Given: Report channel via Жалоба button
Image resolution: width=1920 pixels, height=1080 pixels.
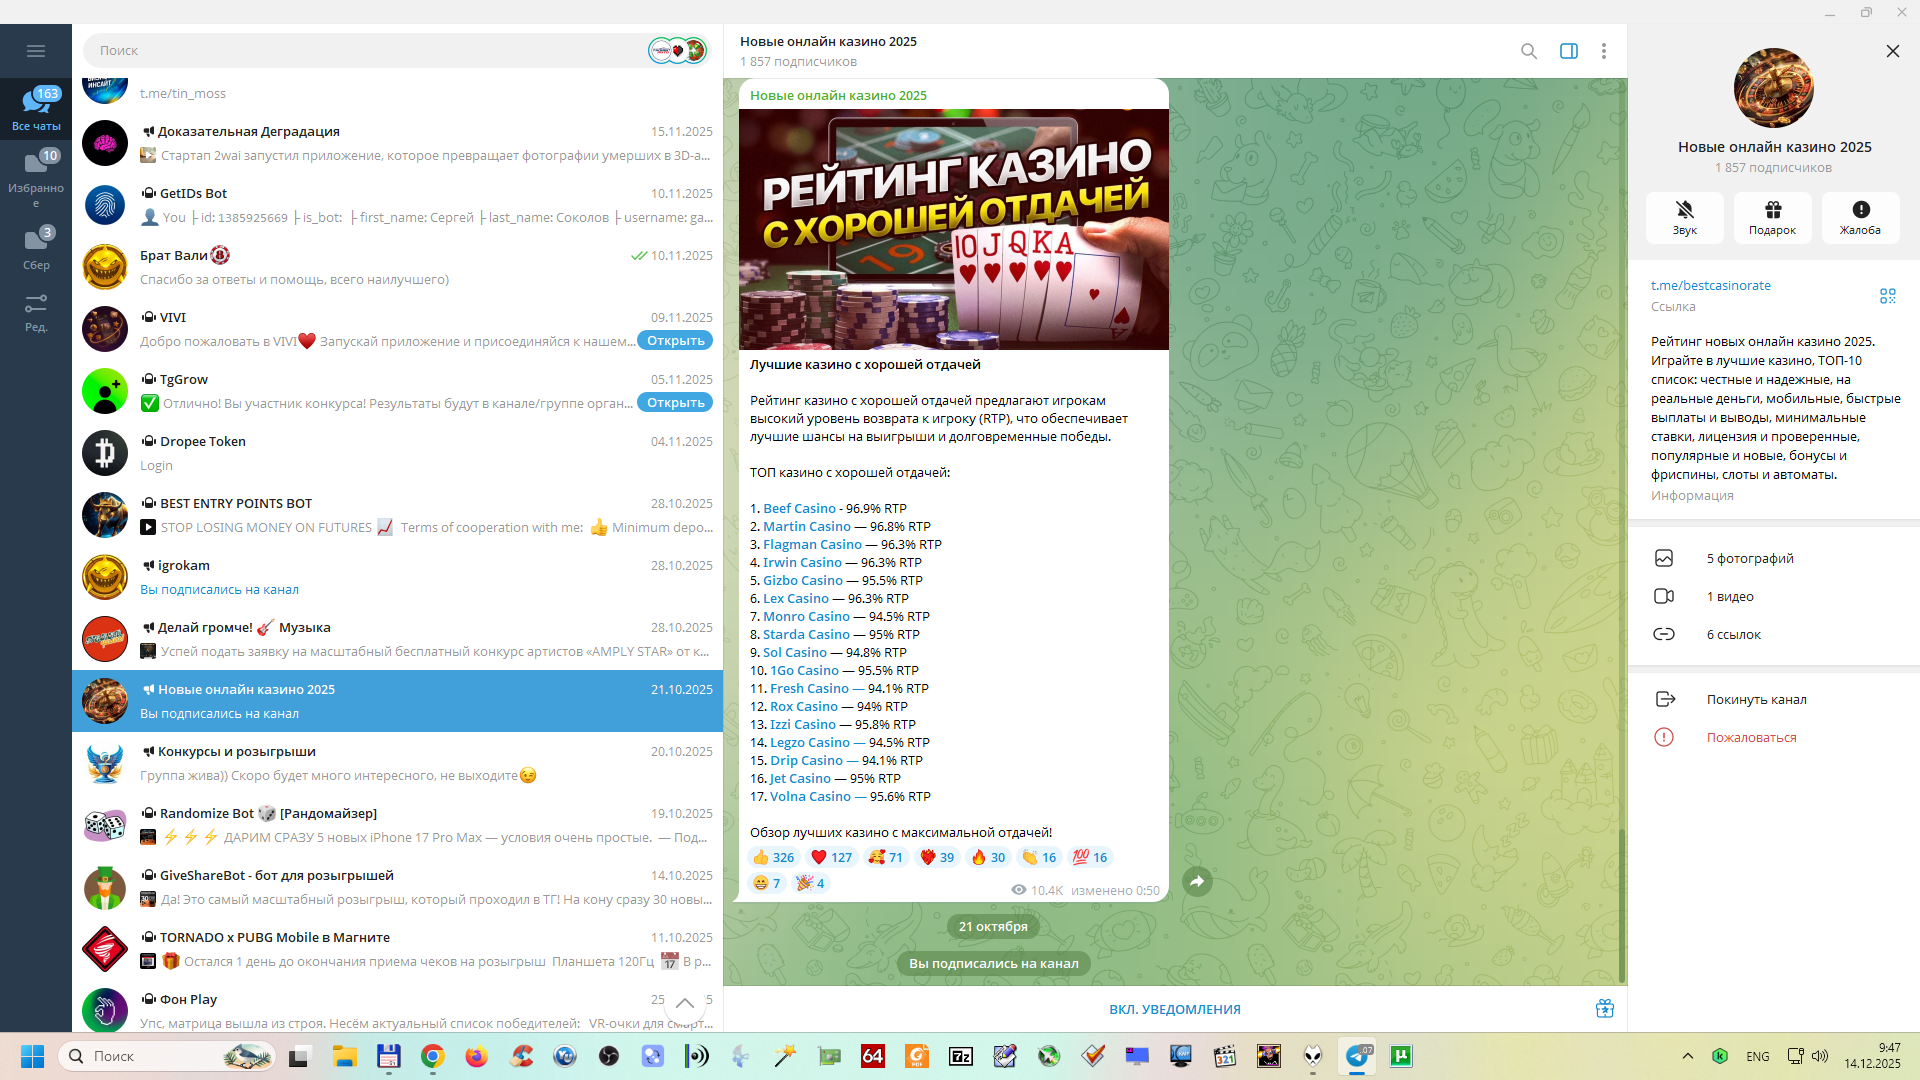Looking at the screenshot, I should (x=1859, y=217).
